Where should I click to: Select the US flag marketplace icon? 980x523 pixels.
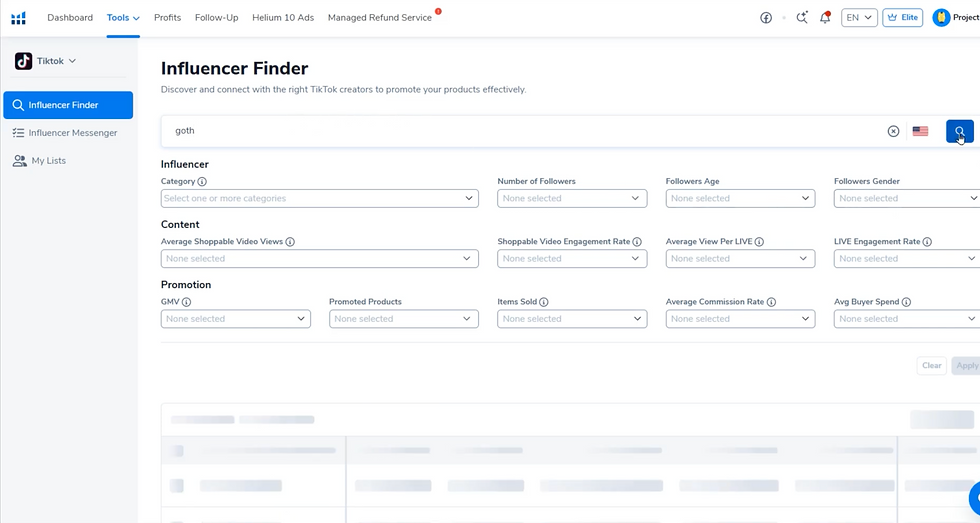click(920, 131)
